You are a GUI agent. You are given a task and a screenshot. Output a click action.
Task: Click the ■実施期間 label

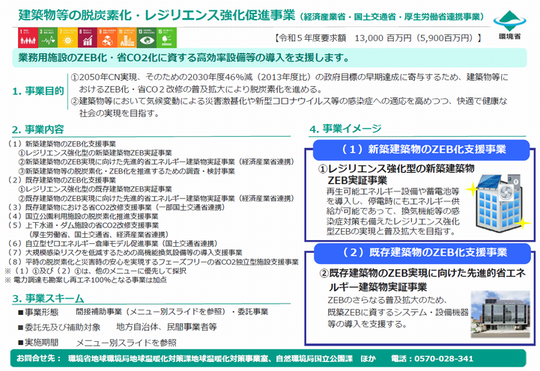[38, 343]
